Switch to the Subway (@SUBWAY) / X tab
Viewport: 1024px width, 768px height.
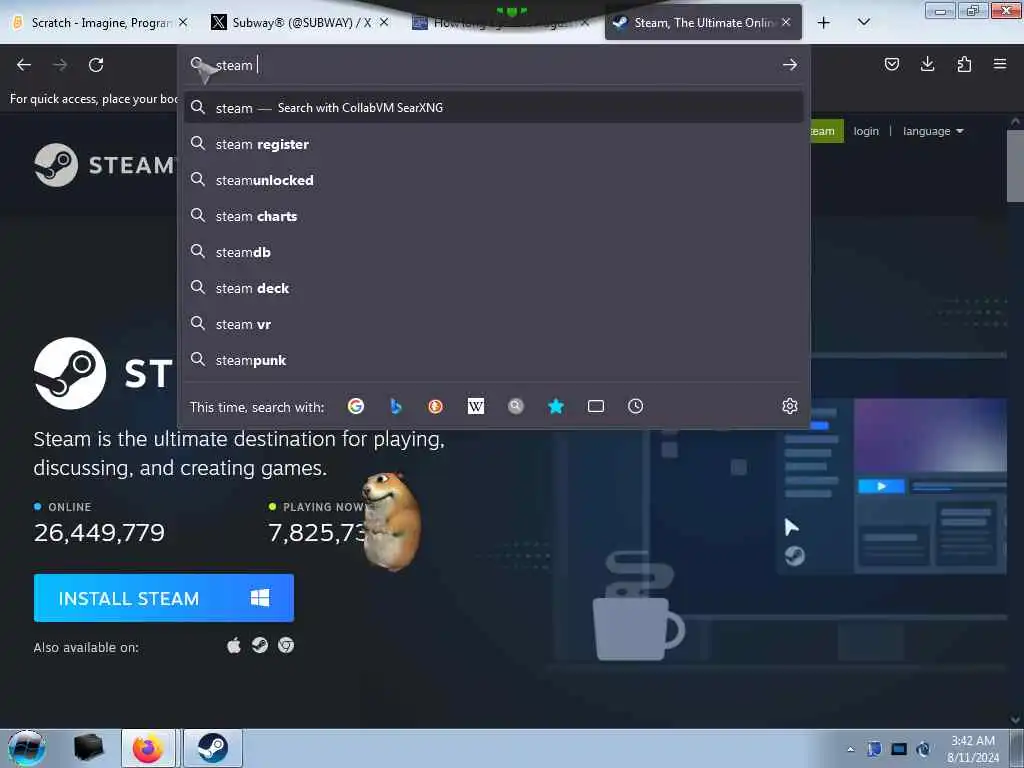[301, 23]
